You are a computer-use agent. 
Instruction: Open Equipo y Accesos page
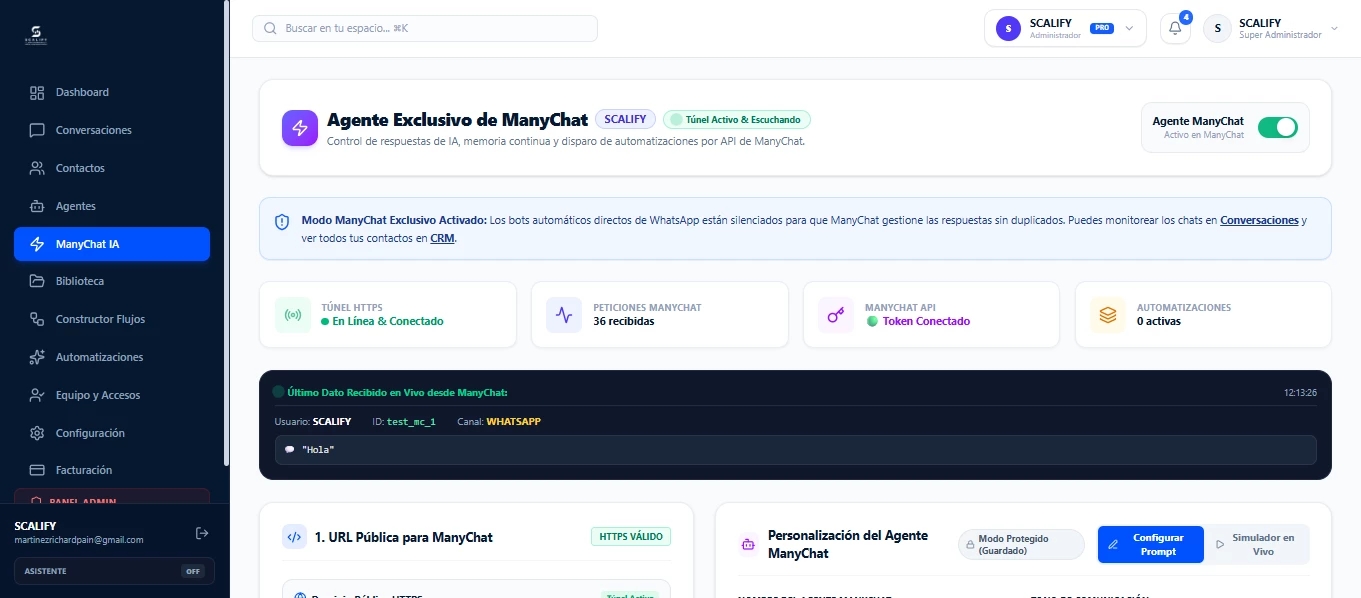pyautogui.click(x=112, y=395)
